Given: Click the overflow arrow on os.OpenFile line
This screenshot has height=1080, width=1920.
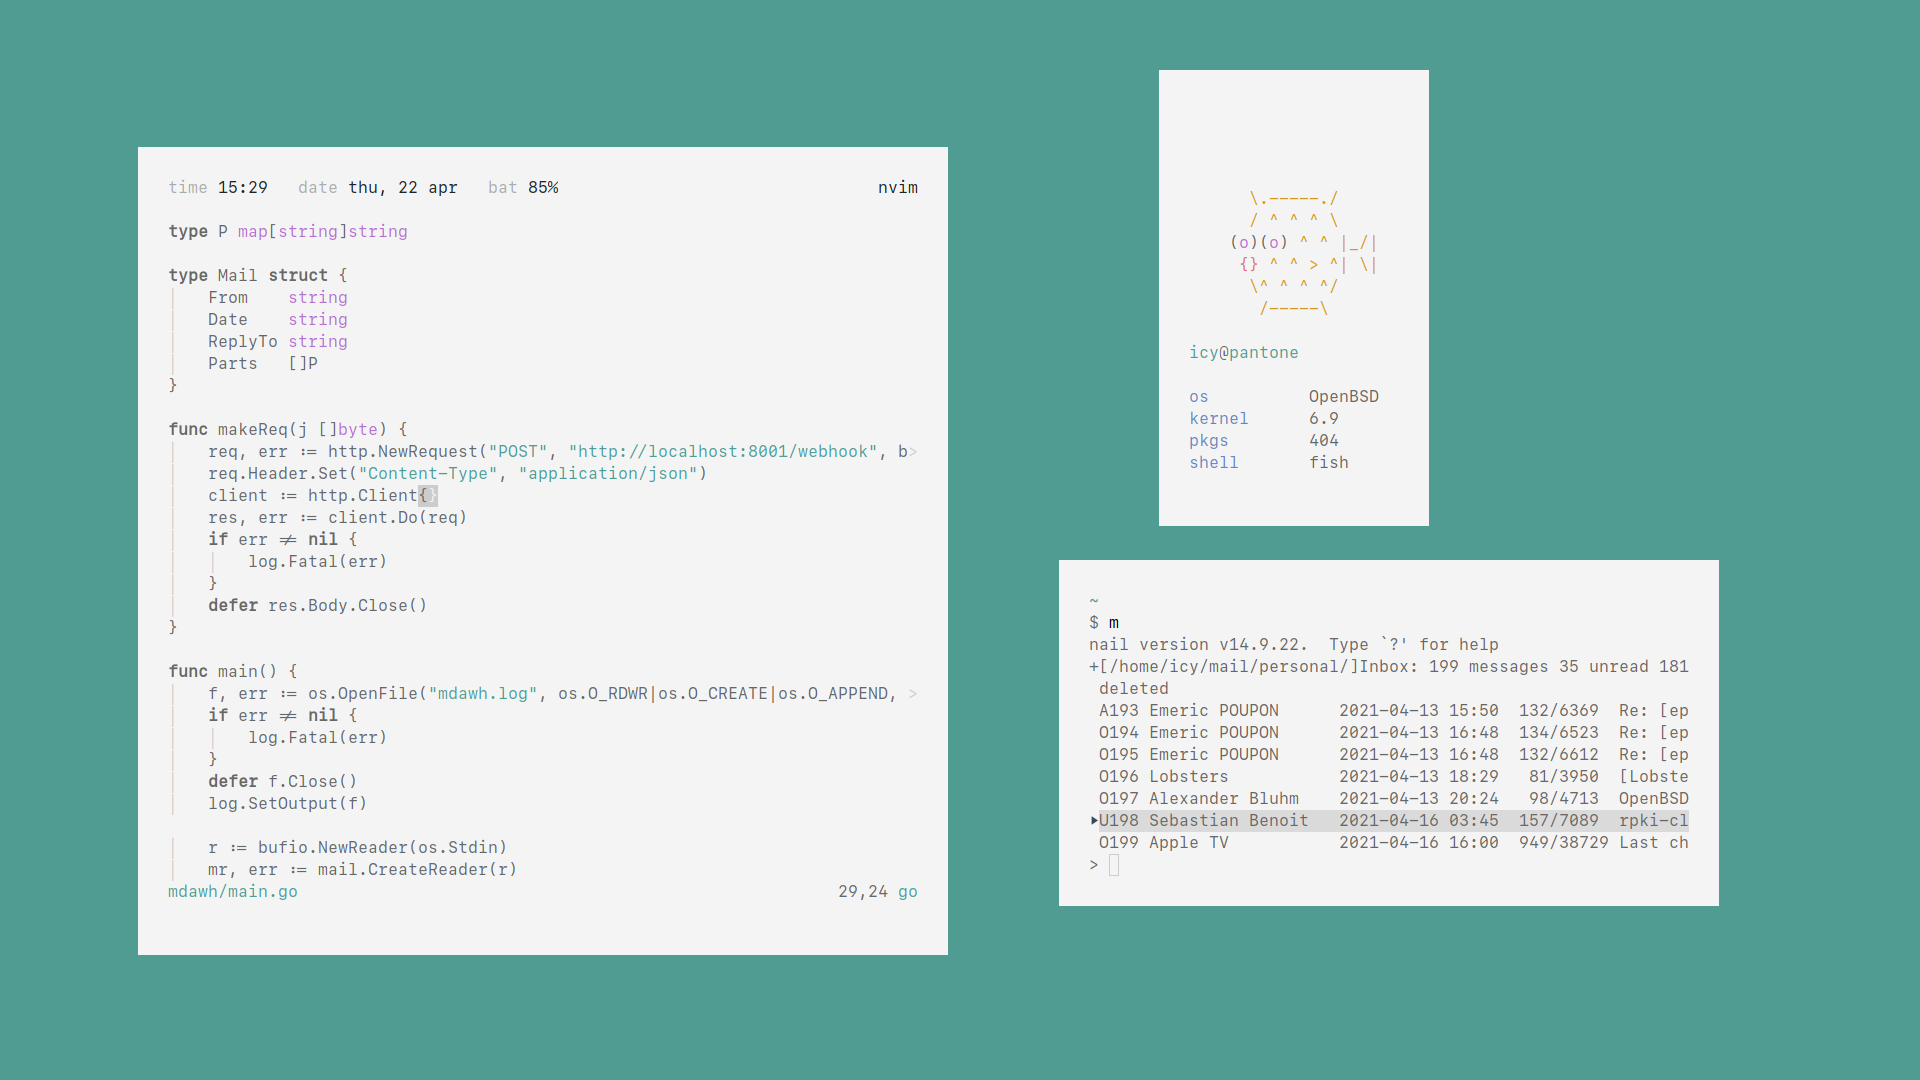Looking at the screenshot, I should (x=912, y=694).
